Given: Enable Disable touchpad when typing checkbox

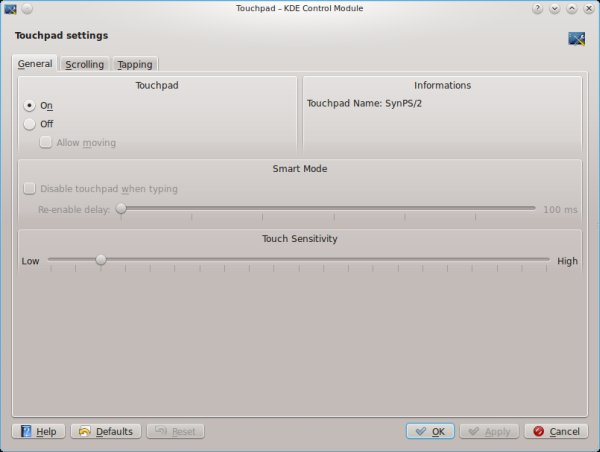Looking at the screenshot, I should tap(29, 189).
